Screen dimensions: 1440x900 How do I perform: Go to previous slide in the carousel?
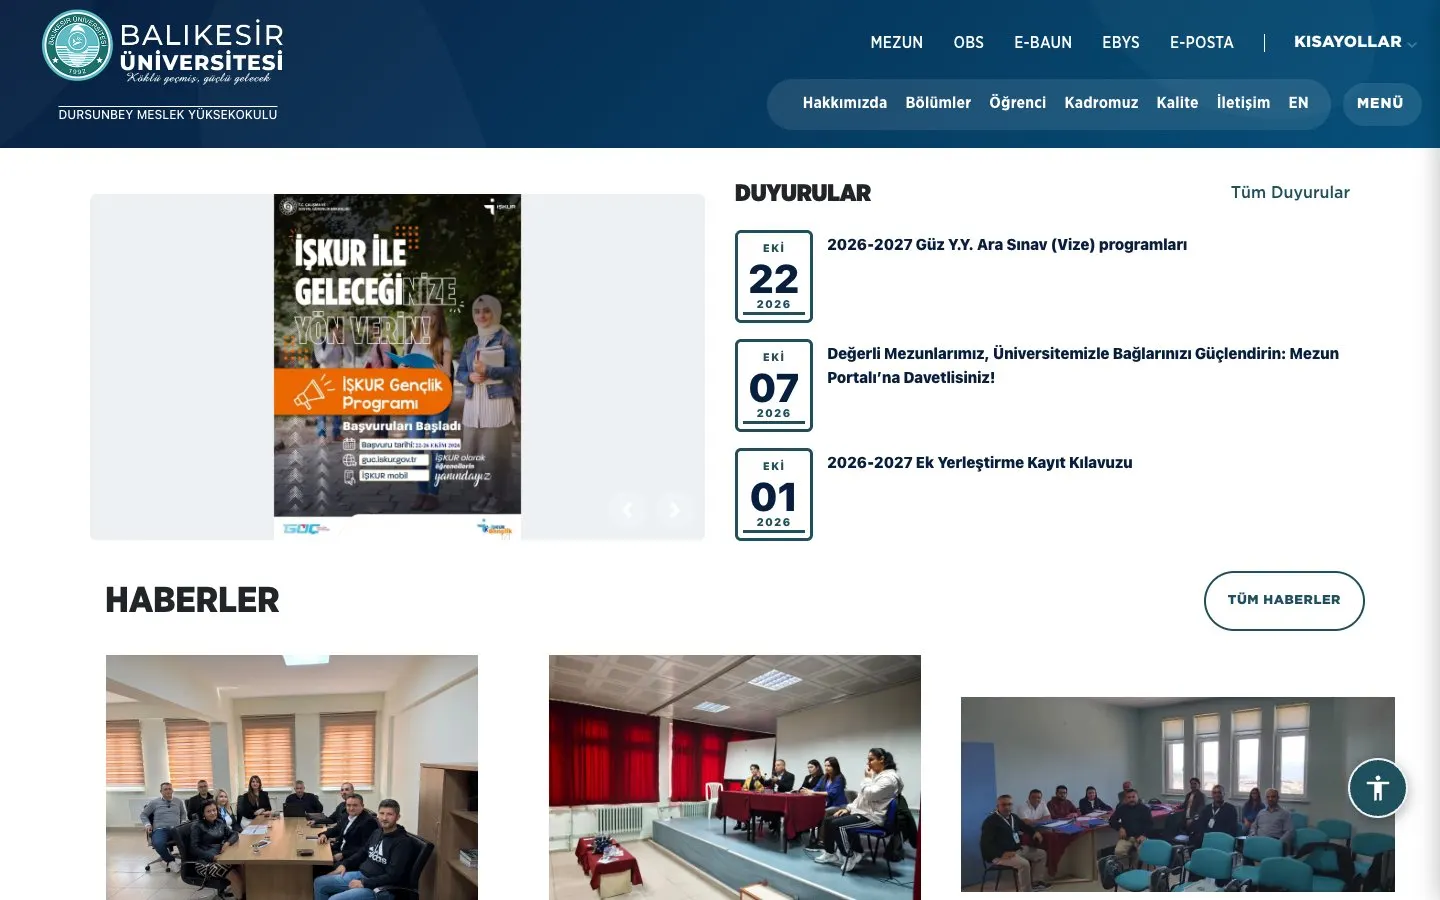627,510
